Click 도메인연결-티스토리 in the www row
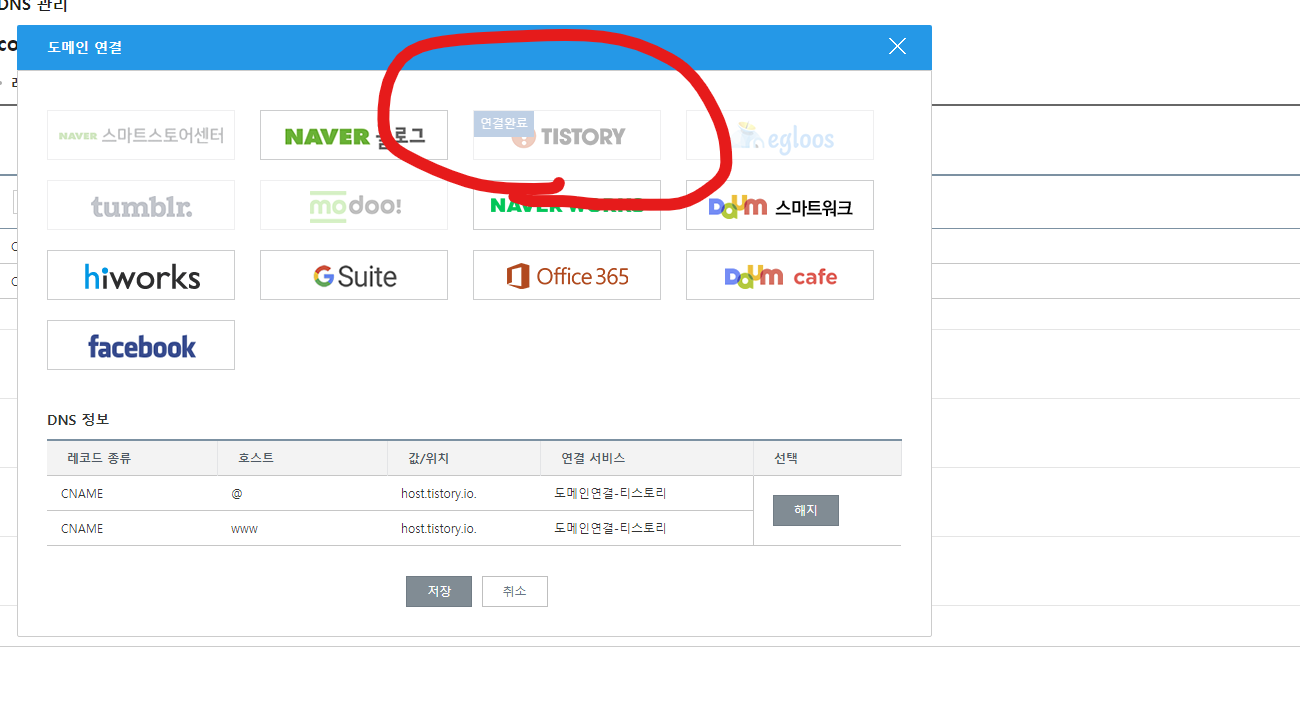Viewport: 1300px width, 710px height. click(610, 528)
